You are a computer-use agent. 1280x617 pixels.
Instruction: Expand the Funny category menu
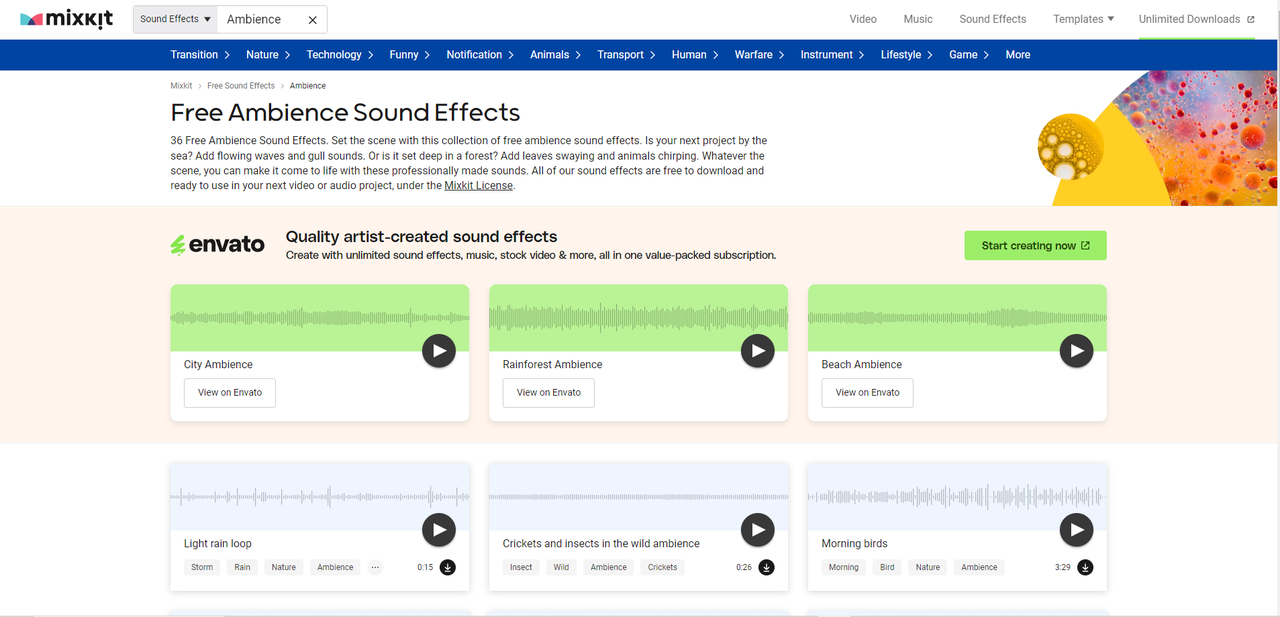point(410,55)
